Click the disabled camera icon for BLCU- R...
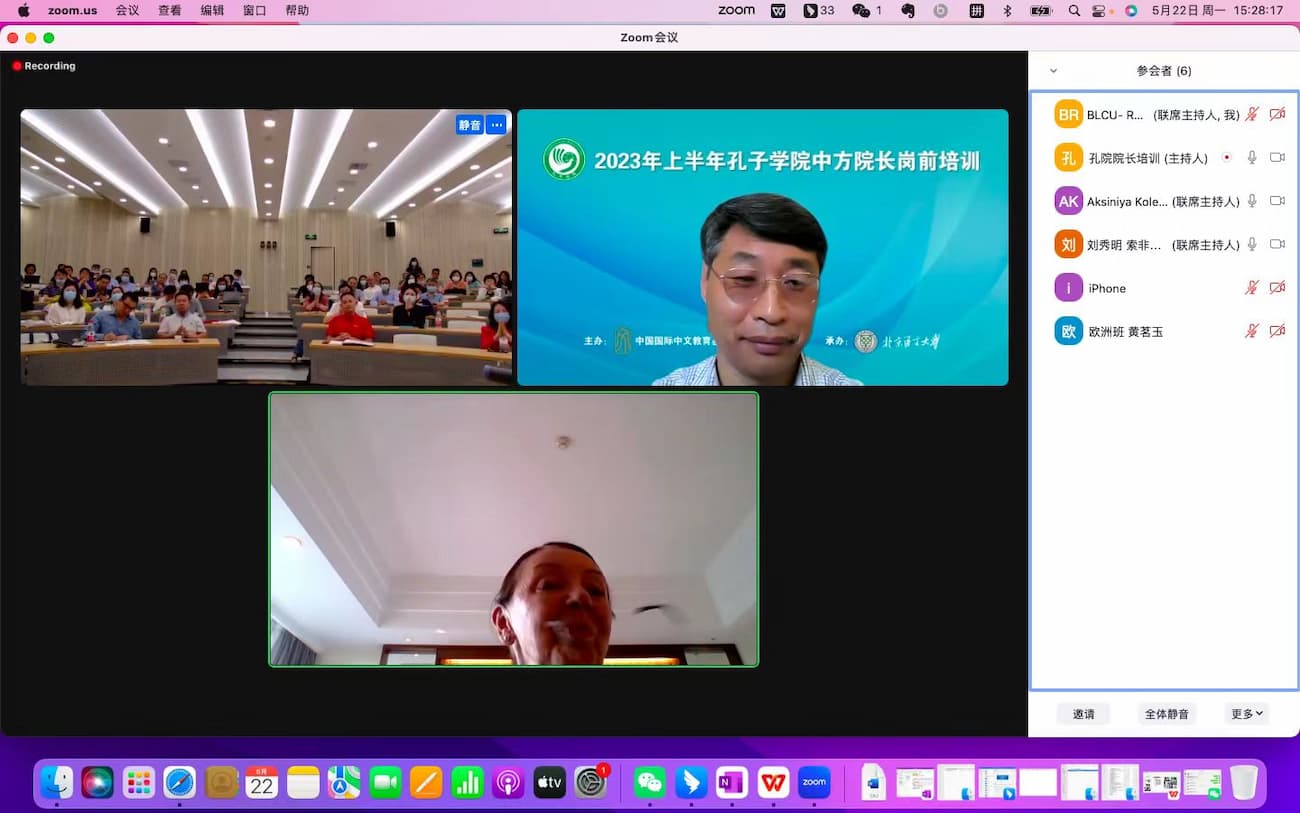This screenshot has height=813, width=1300. coord(1277,115)
